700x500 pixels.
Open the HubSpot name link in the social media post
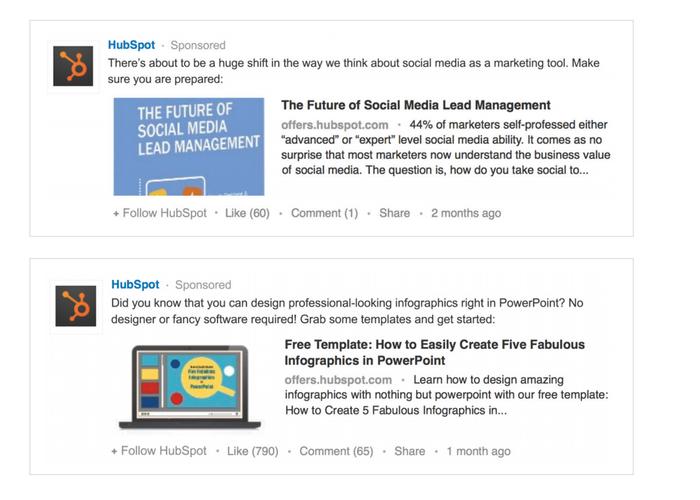click(131, 45)
